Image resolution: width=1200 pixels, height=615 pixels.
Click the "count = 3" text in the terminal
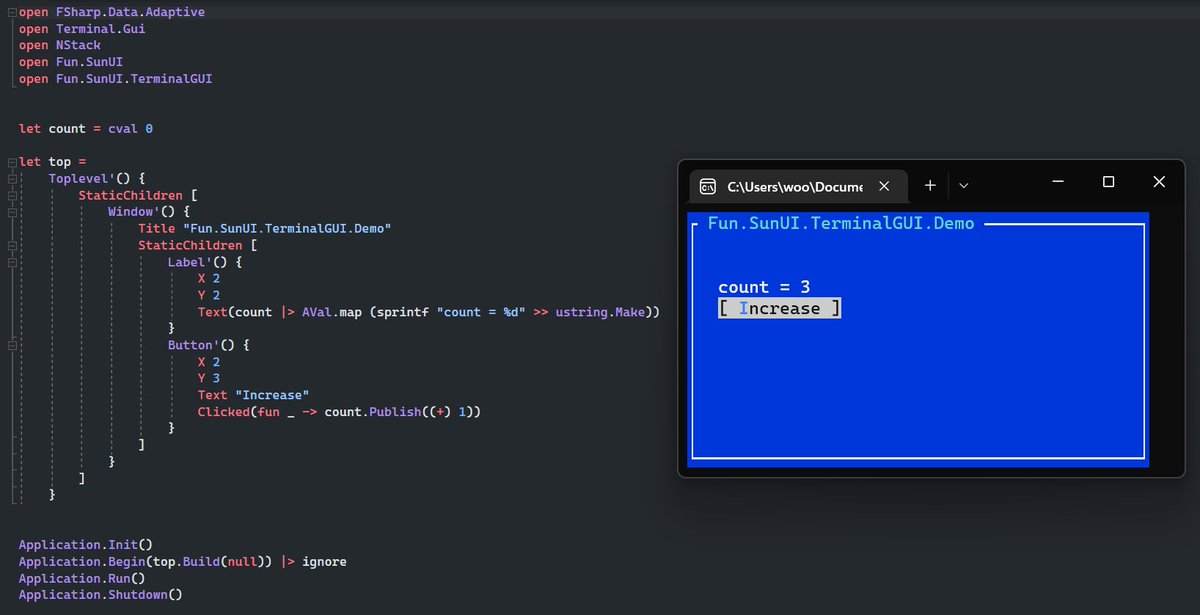click(x=764, y=286)
